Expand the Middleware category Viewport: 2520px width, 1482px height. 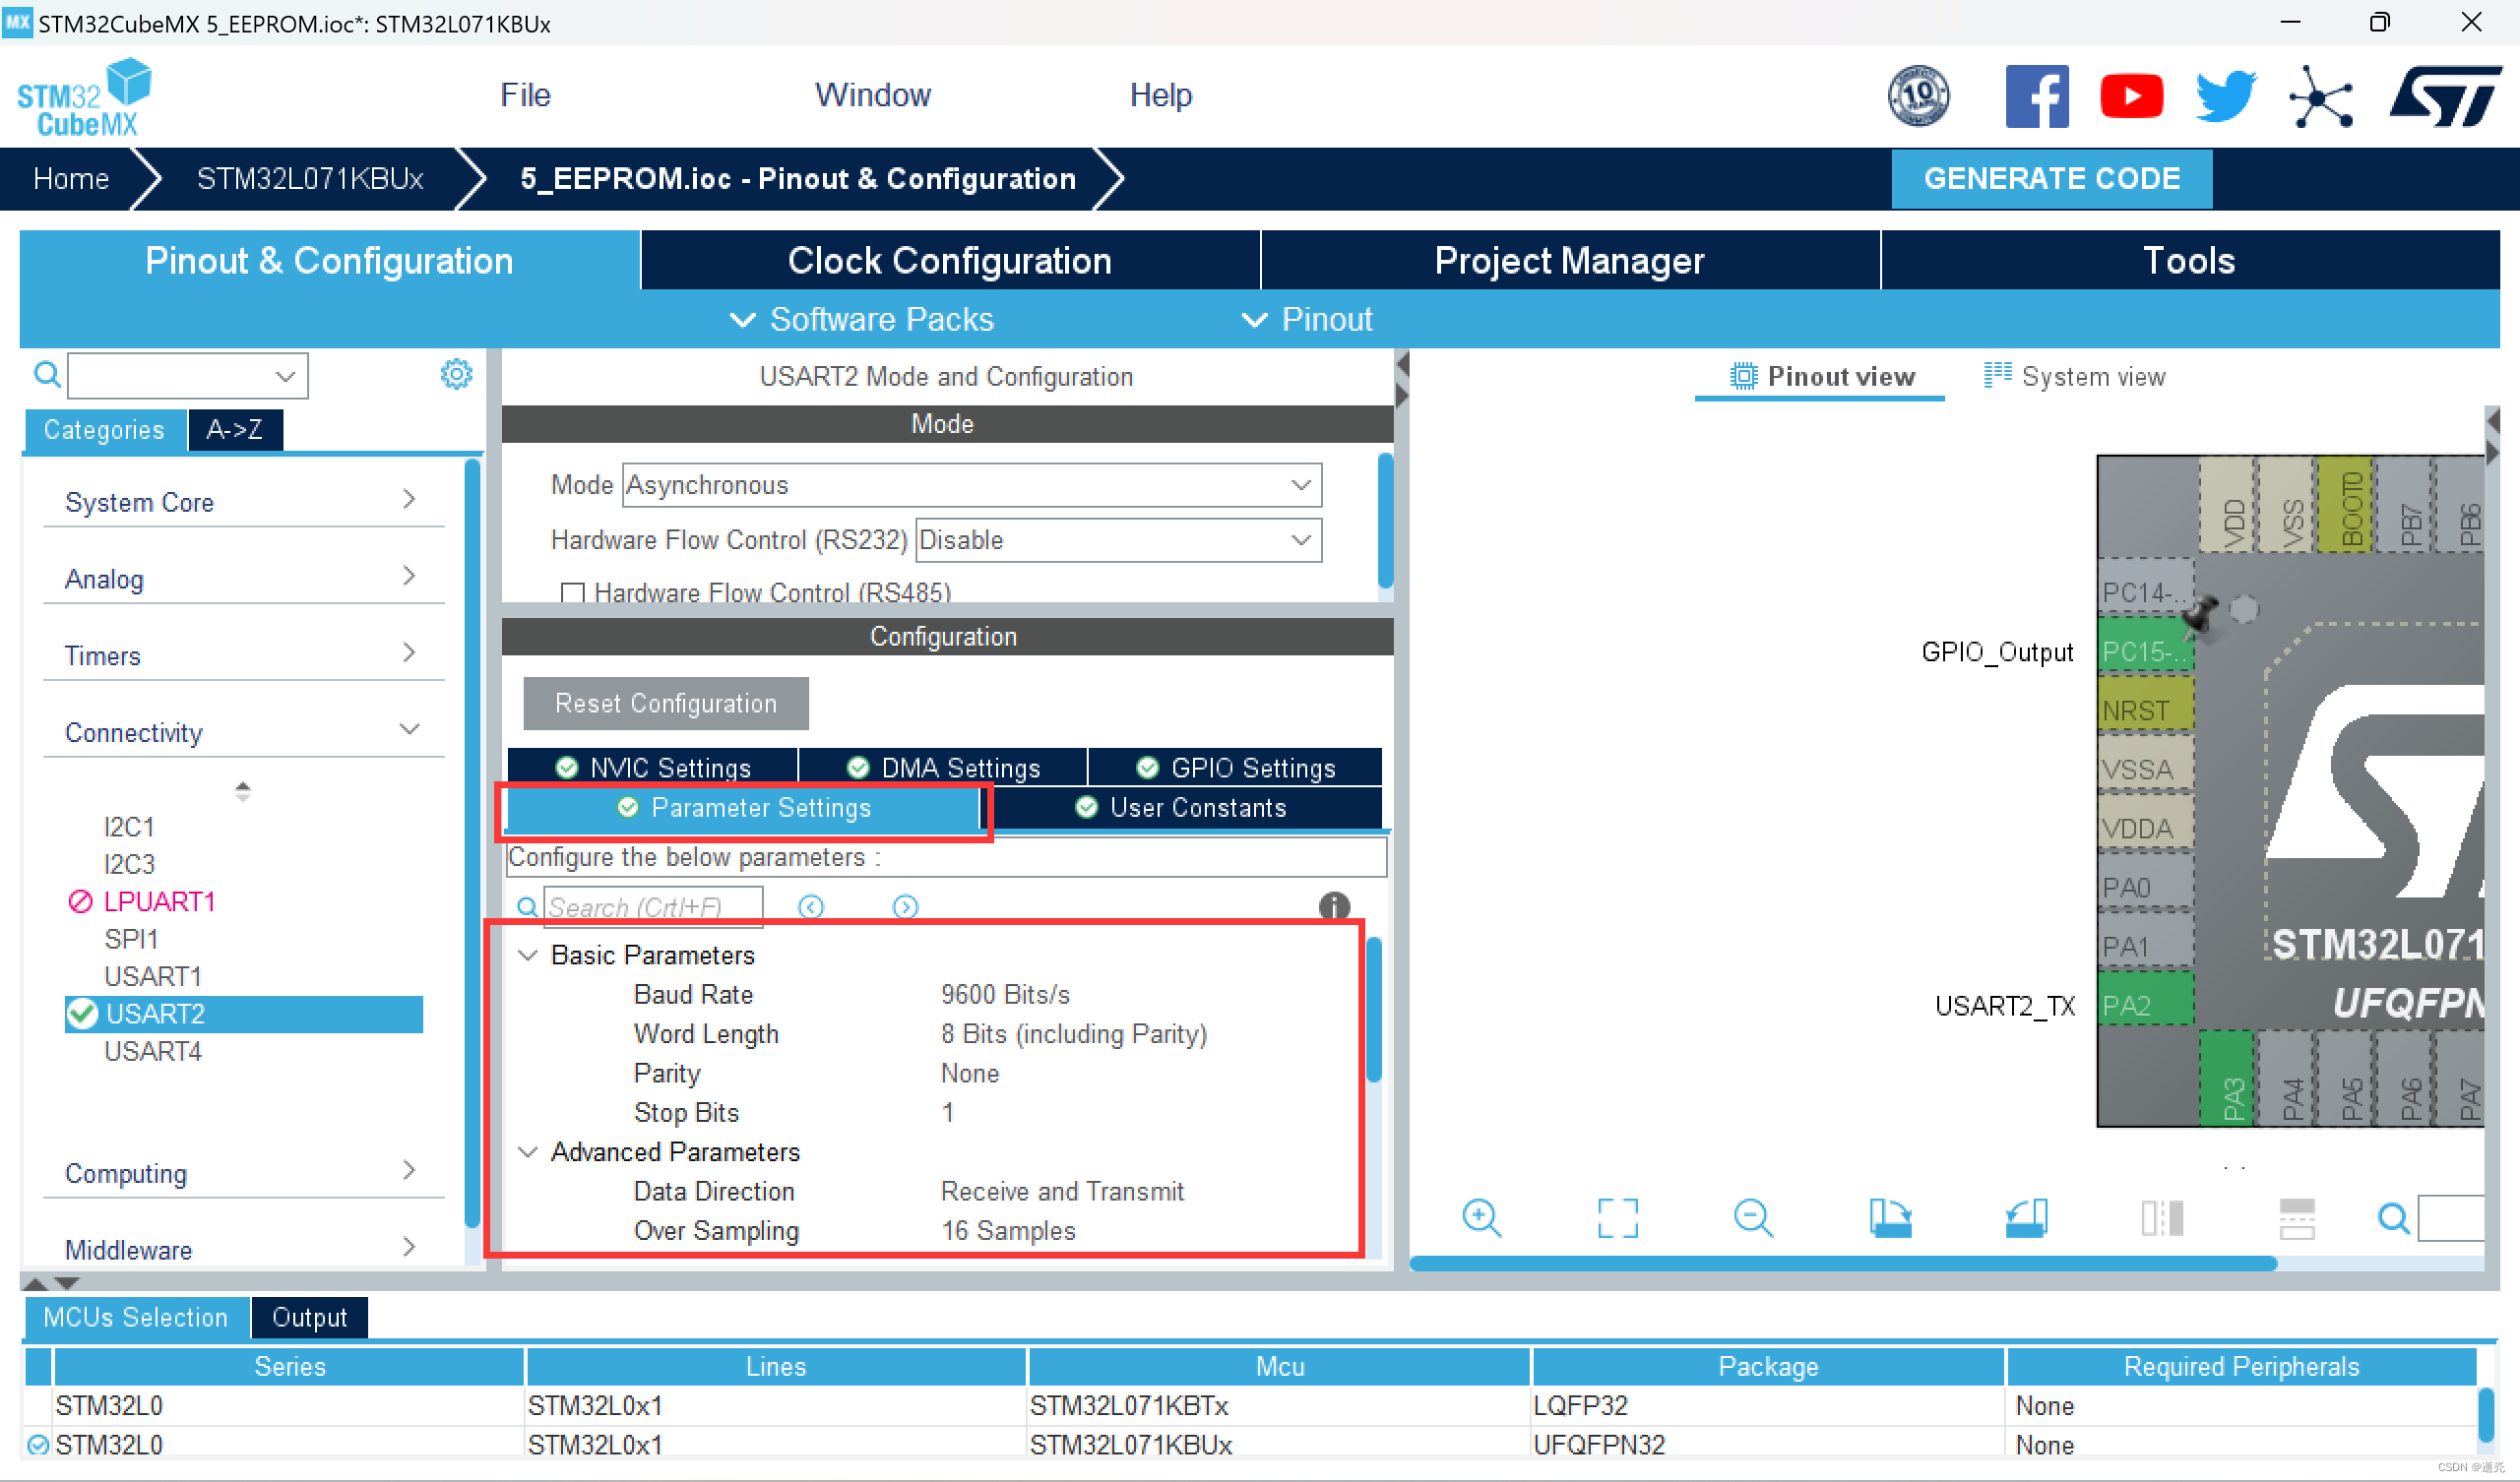pos(244,1249)
